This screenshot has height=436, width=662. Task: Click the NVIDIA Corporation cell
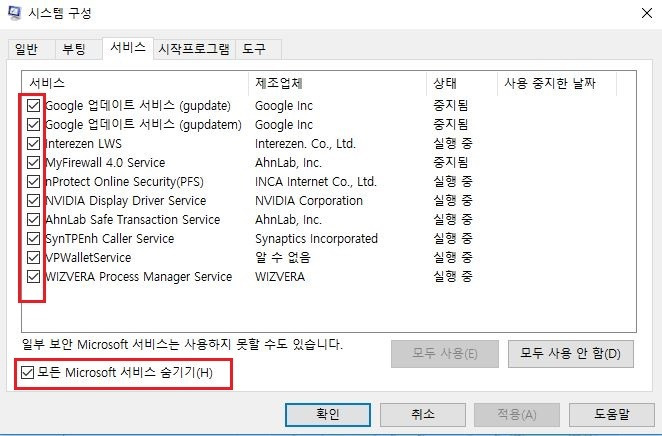click(309, 200)
